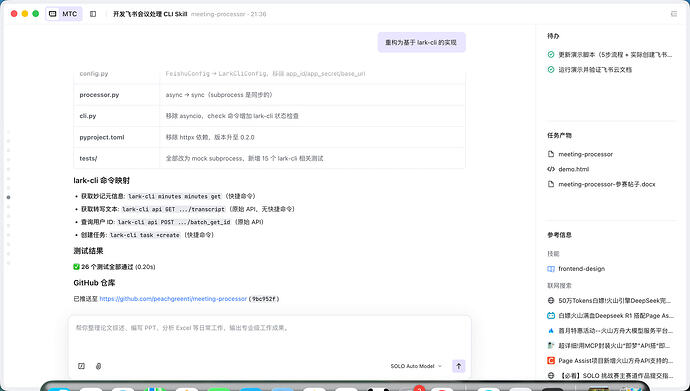Click the lark-cli task +create code snippet
Viewport: 690px width, 391px height.
(x=145, y=235)
